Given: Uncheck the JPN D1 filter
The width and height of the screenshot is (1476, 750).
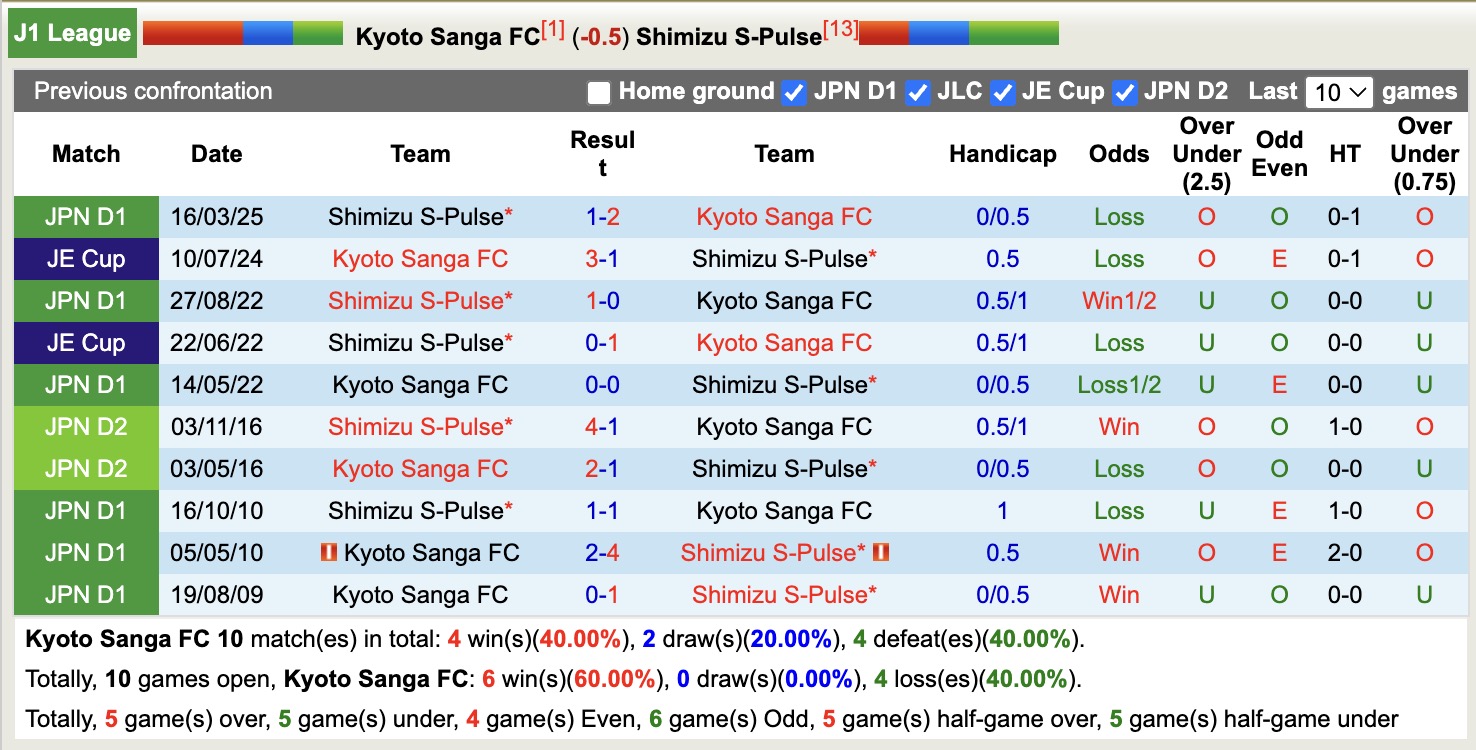Looking at the screenshot, I should (792, 92).
